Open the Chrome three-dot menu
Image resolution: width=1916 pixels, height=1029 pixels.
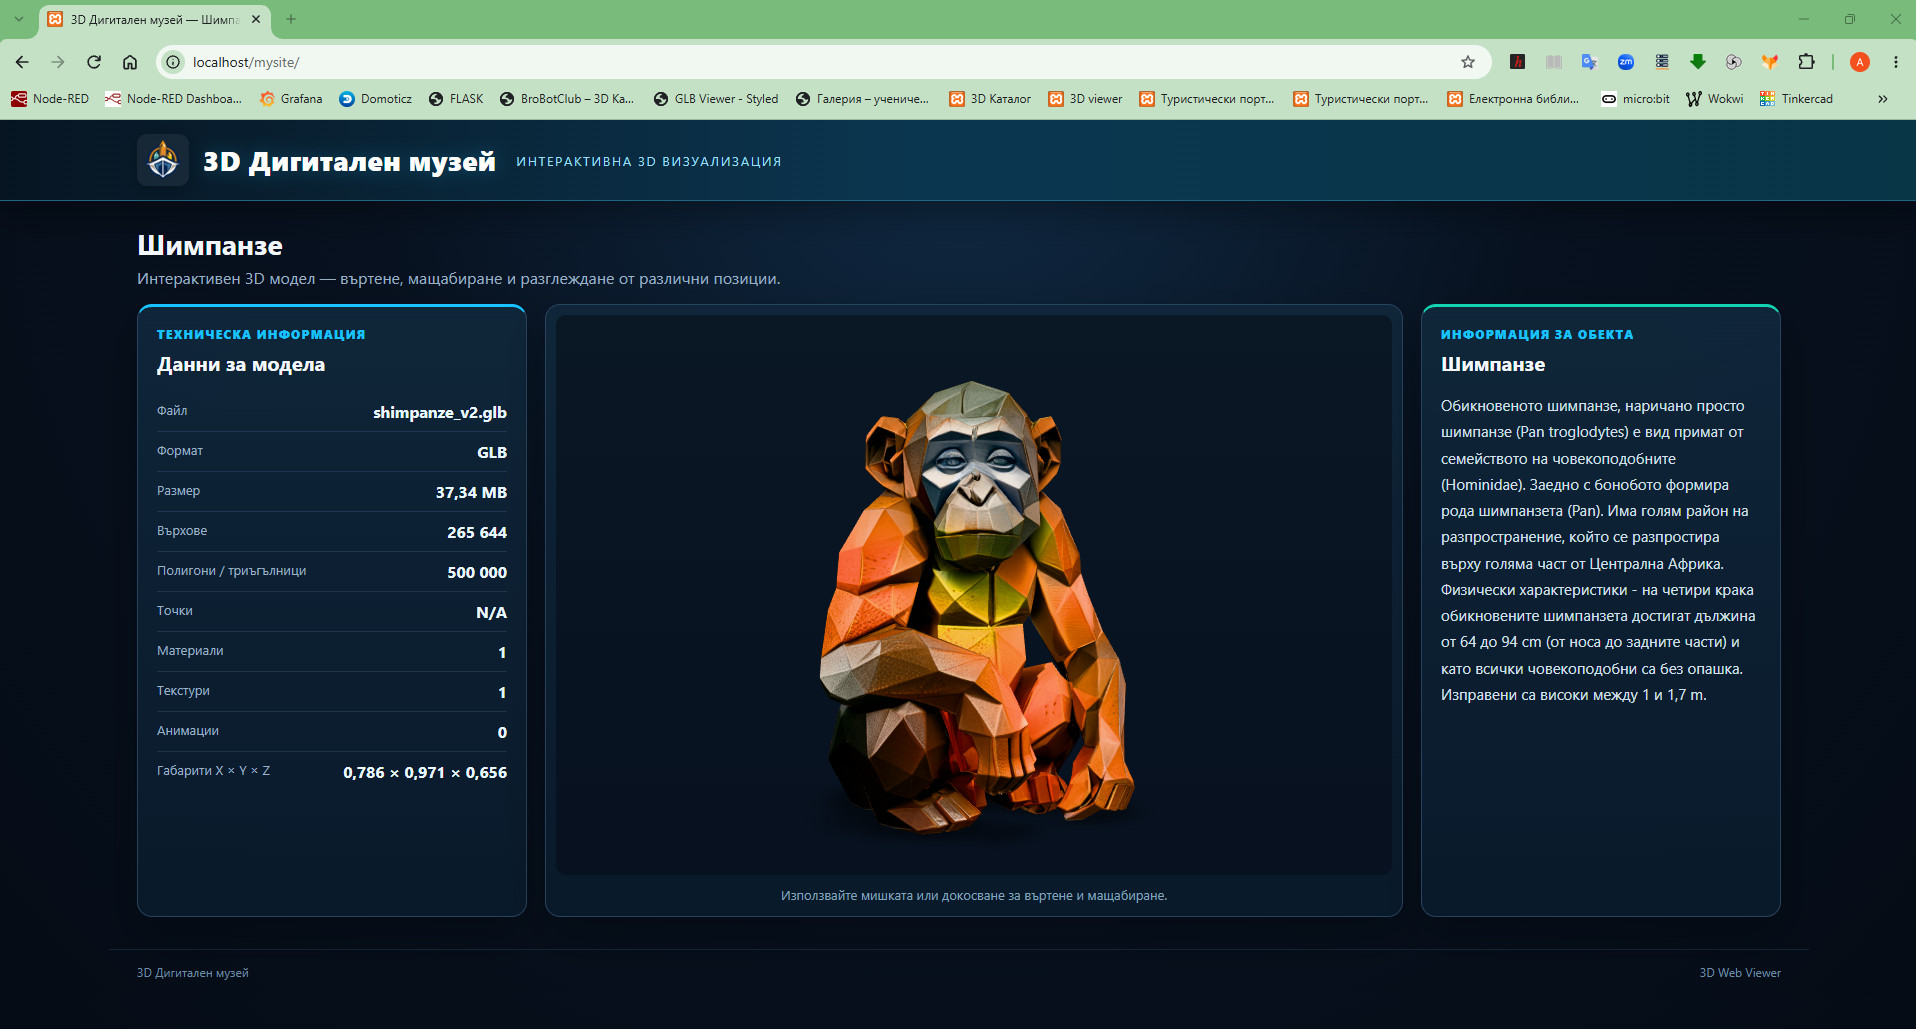(x=1895, y=62)
